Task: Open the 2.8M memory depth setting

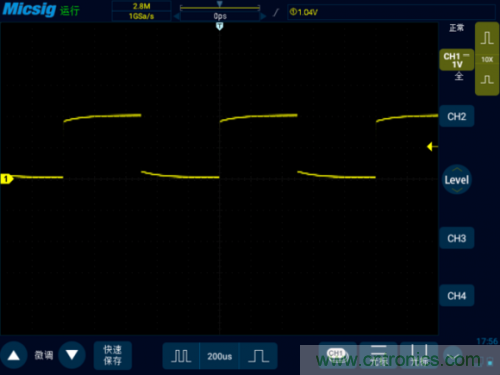Action: [x=141, y=6]
